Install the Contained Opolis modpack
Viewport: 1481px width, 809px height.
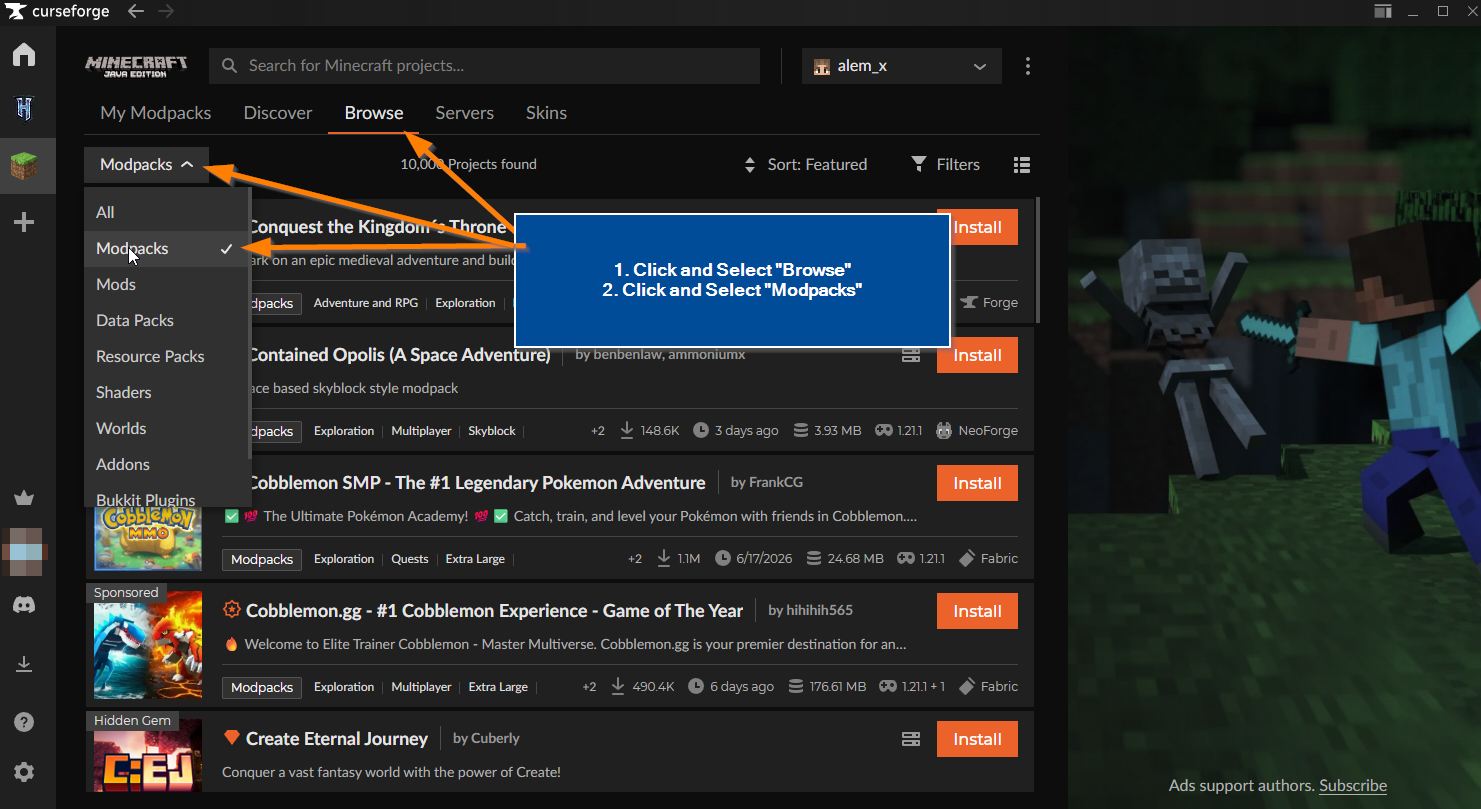click(977, 355)
